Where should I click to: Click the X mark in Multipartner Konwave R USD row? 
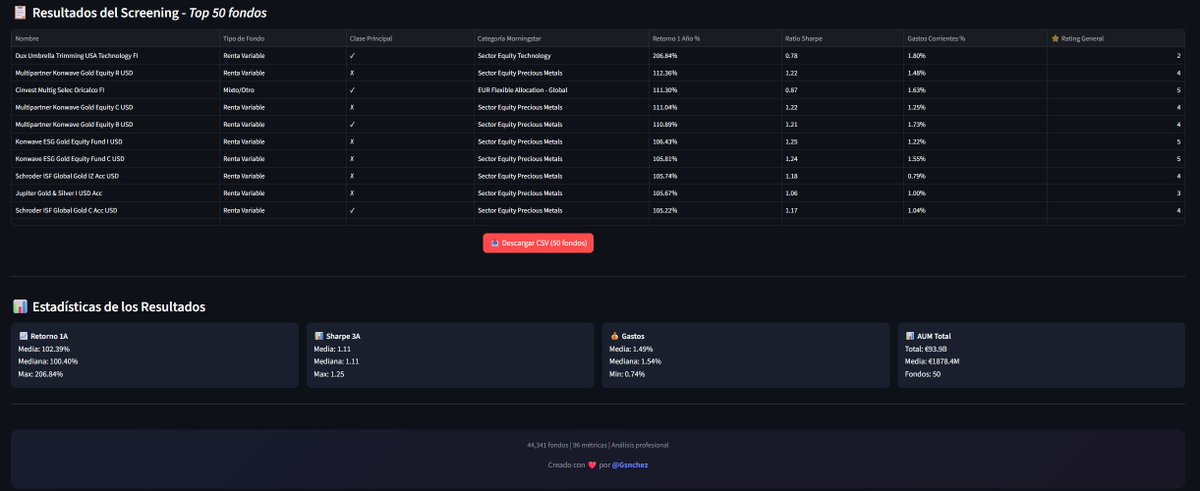click(x=352, y=73)
